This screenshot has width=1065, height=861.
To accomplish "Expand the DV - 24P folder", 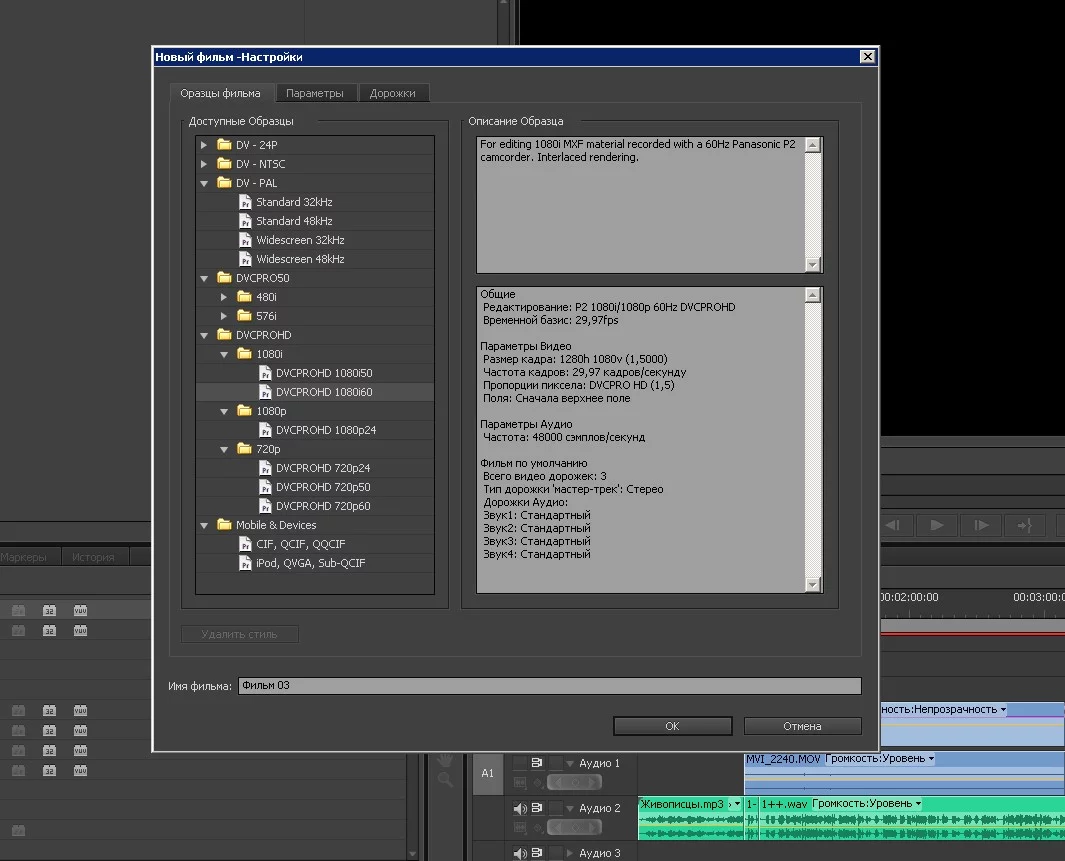I will point(204,145).
